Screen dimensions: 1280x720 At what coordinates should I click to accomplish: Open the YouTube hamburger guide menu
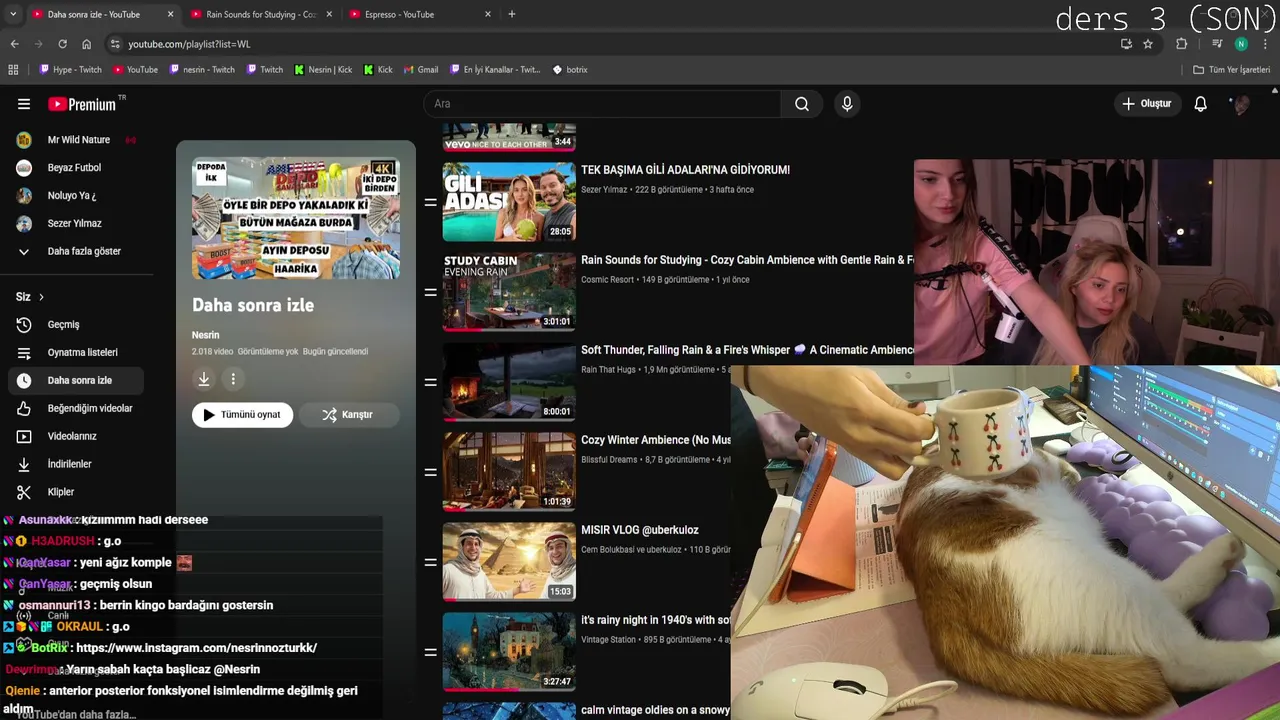pyautogui.click(x=24, y=104)
